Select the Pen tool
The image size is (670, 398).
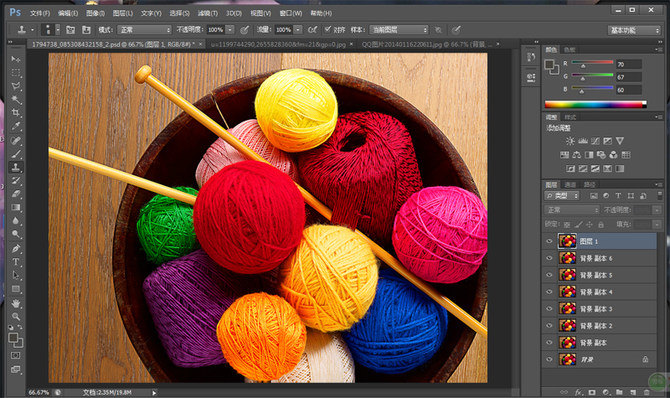(x=16, y=248)
